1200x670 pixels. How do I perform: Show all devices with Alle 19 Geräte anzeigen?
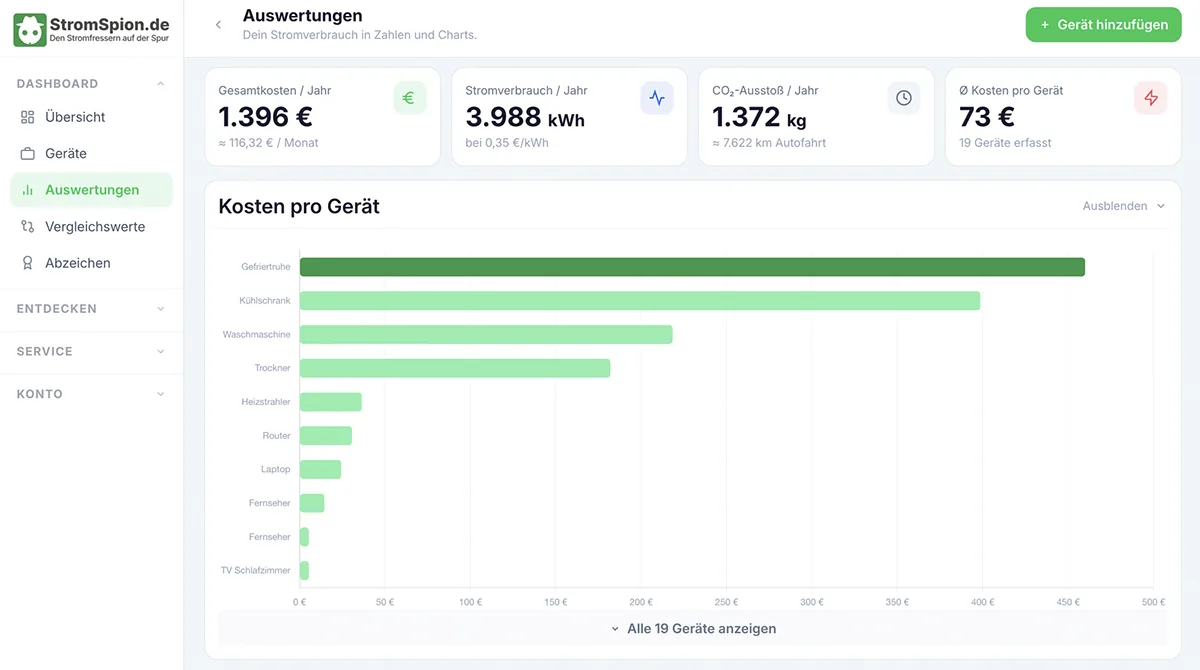692,629
